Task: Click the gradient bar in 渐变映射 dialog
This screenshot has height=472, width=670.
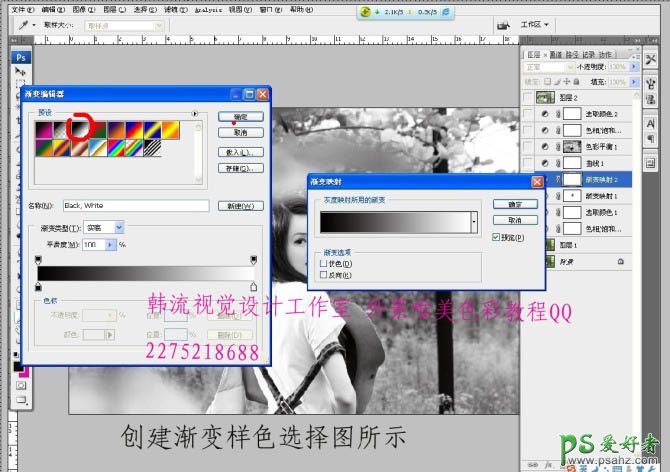Action: (392, 221)
